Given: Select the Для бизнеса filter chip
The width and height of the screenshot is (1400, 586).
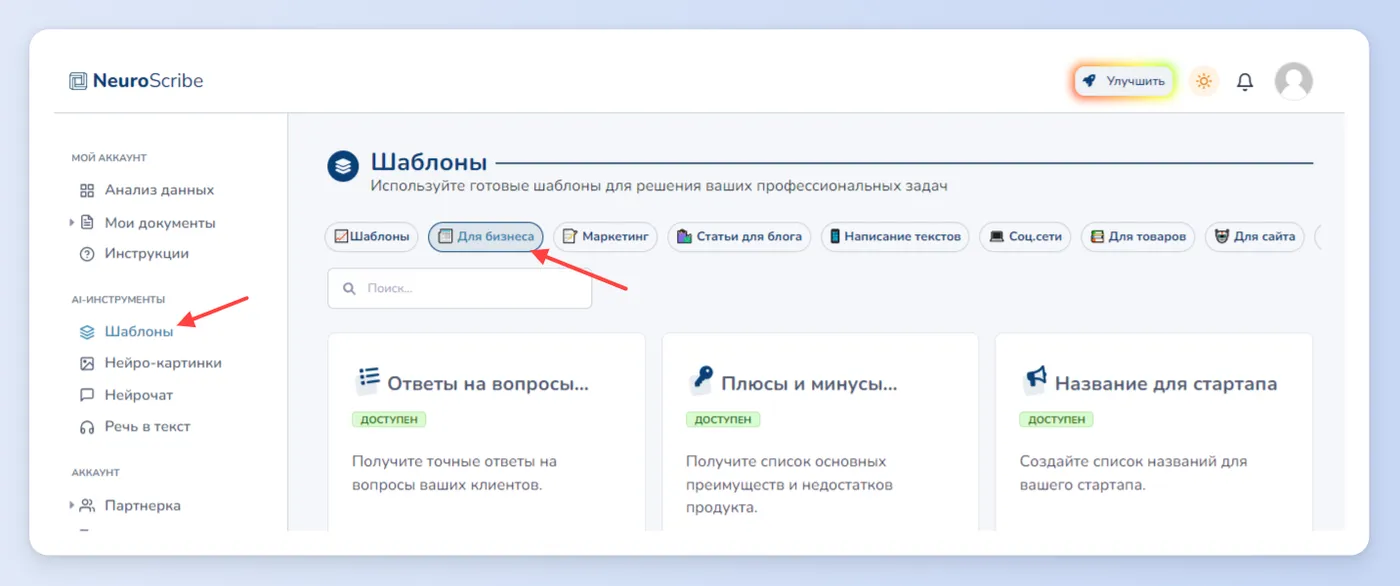Looking at the screenshot, I should 486,237.
